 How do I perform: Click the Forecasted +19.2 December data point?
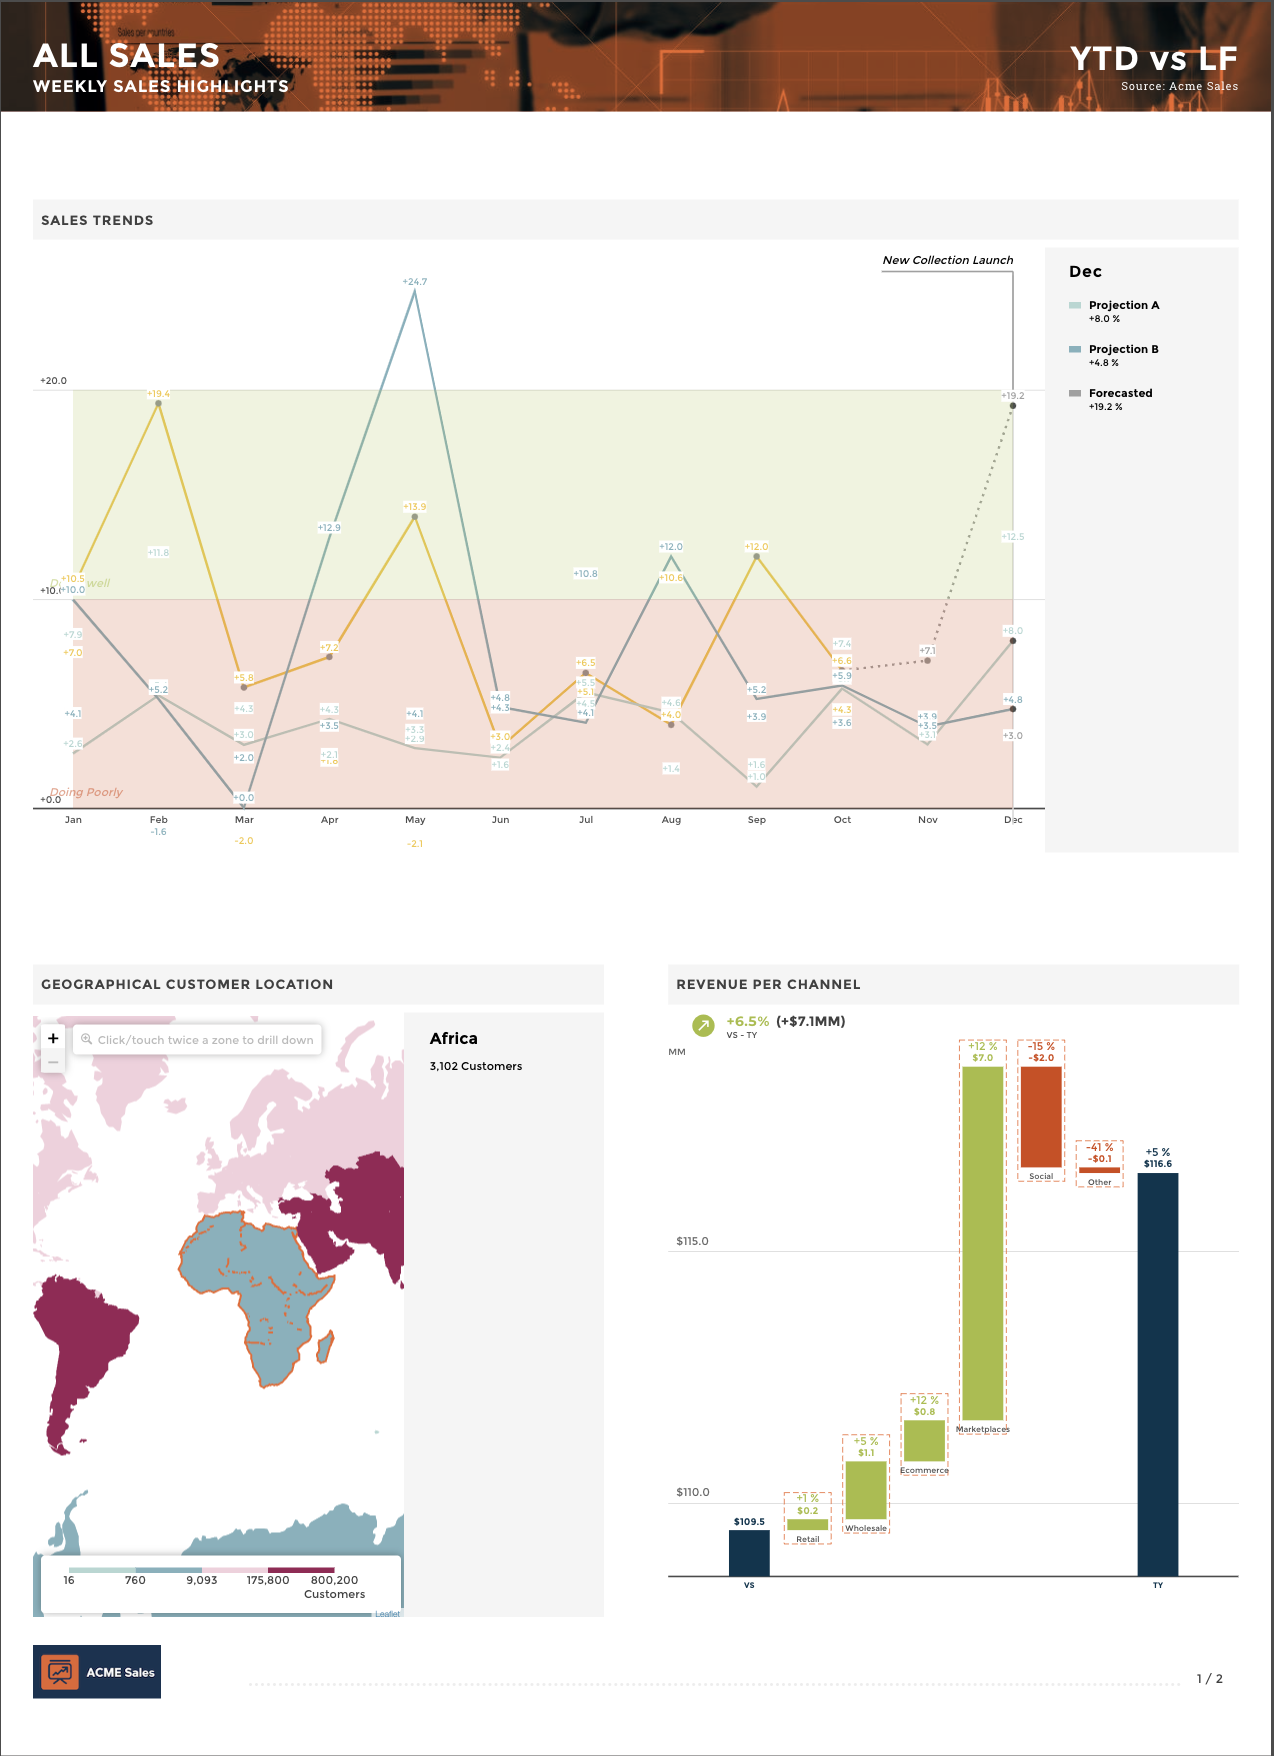(x=1013, y=405)
